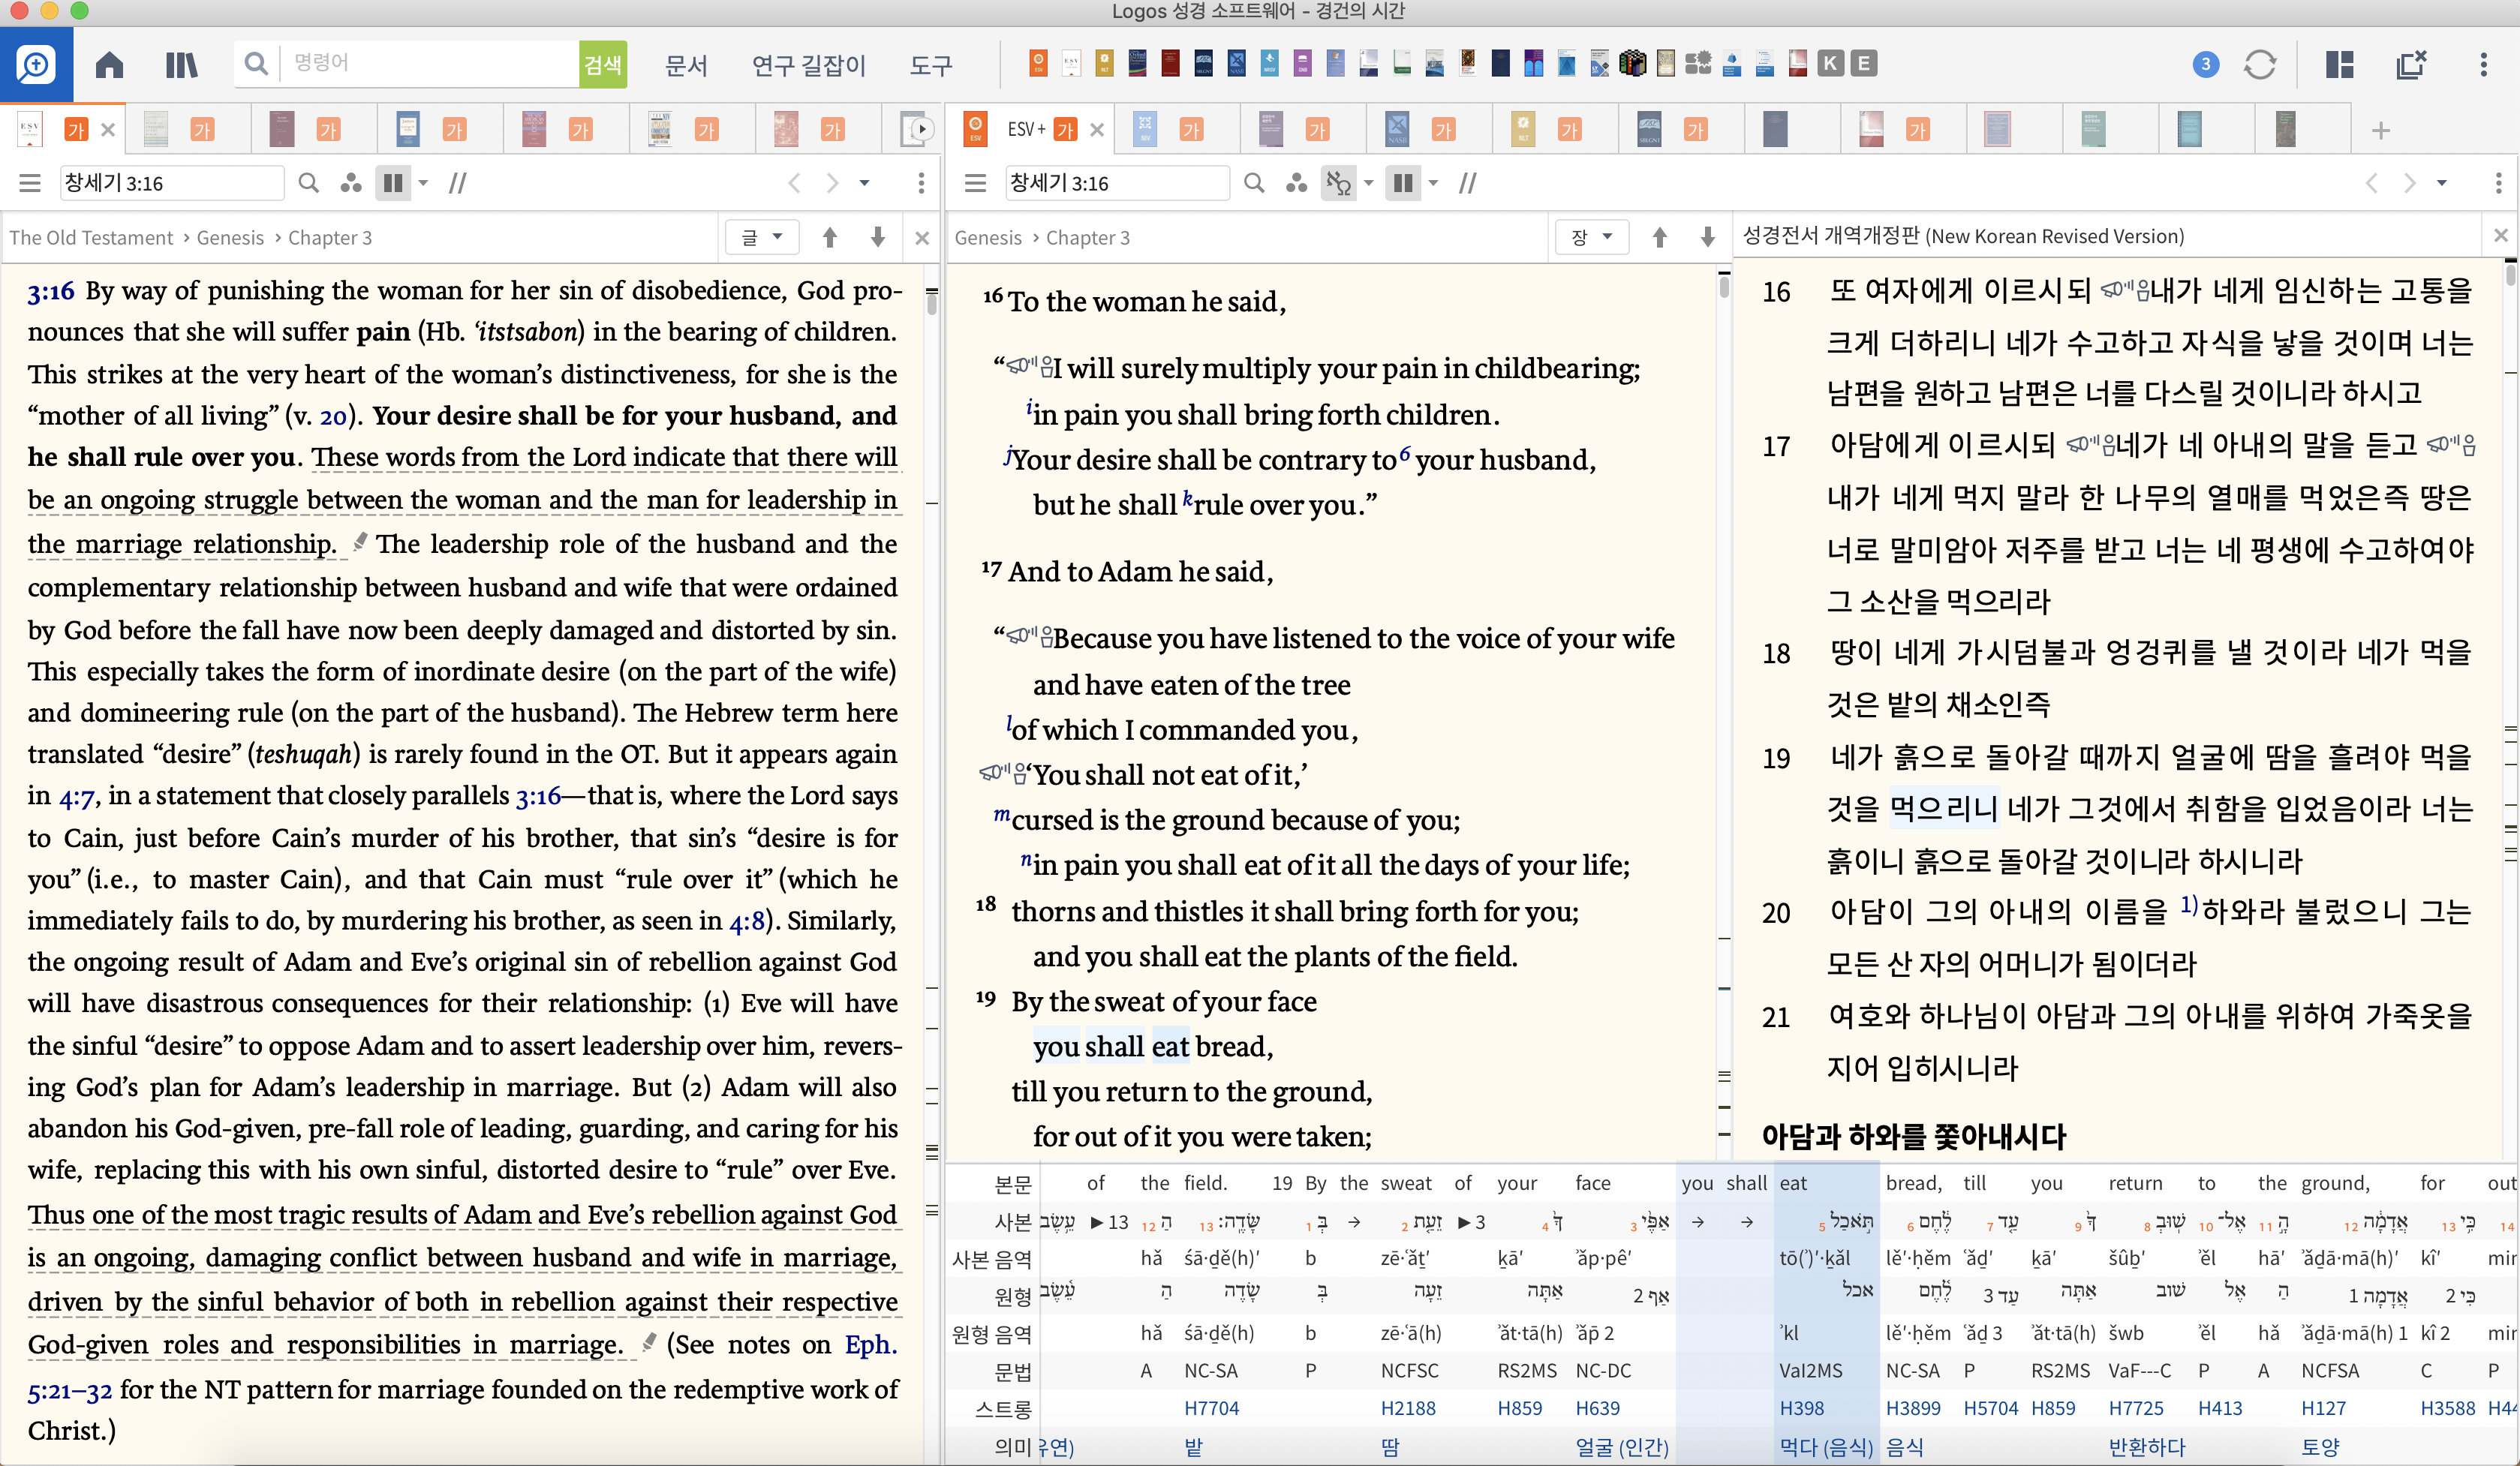2520x1466 pixels.
Task: Toggle multi-column view in ESV panel
Action: coord(1403,183)
